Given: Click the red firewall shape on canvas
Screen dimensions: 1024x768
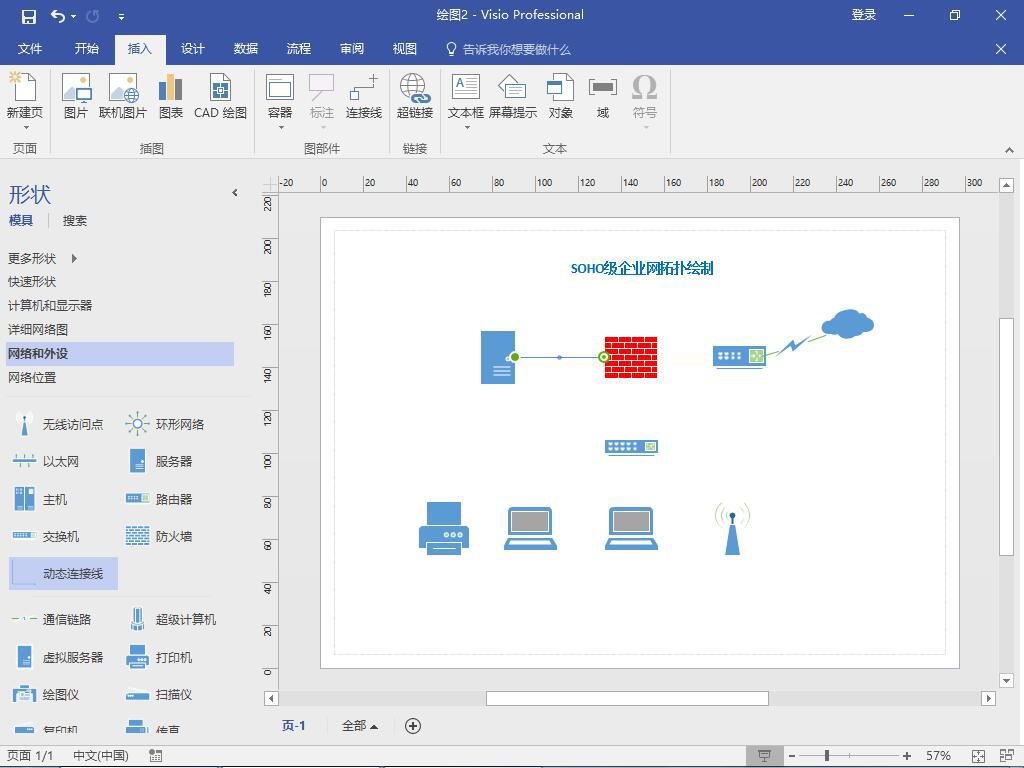Looking at the screenshot, I should pos(631,357).
